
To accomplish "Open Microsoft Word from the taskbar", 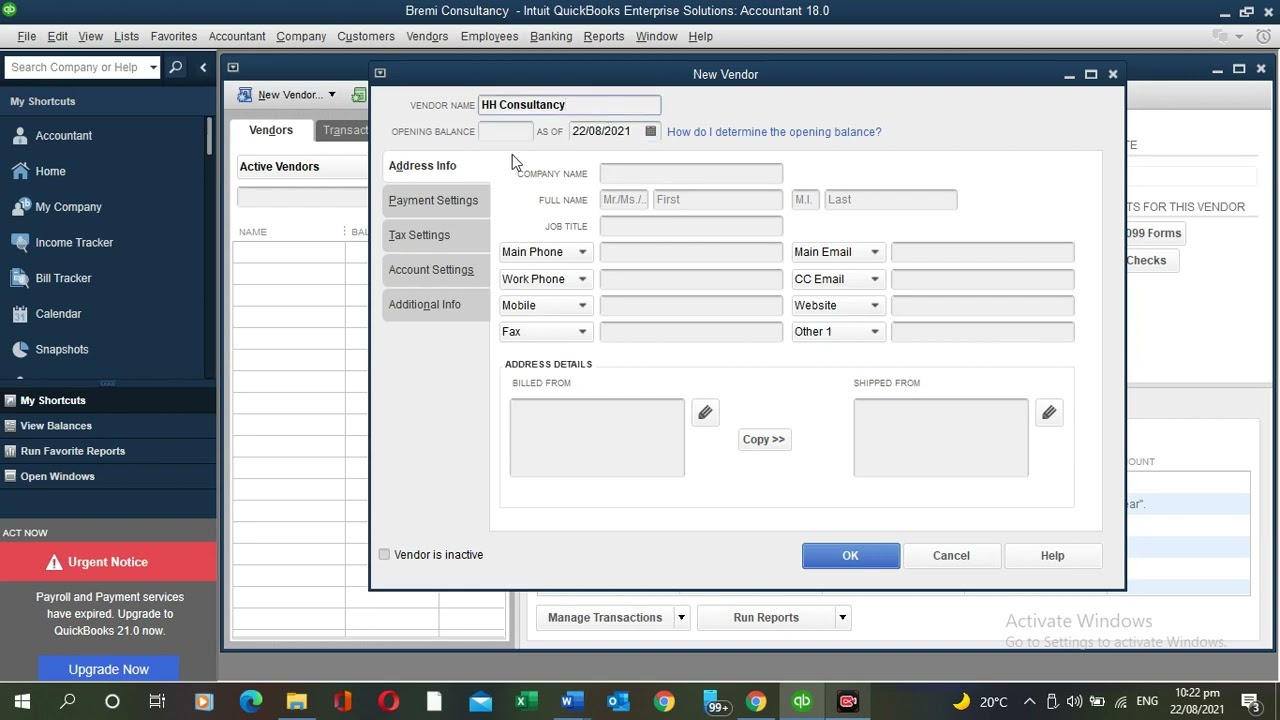I will [570, 702].
